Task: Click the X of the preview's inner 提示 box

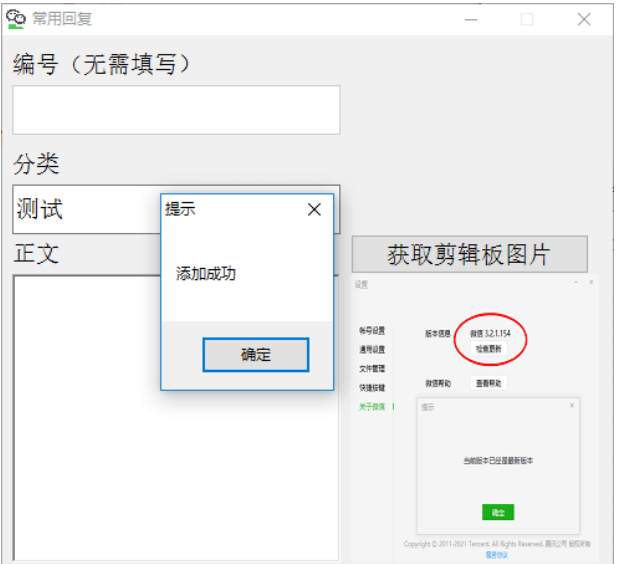Action: click(572, 406)
